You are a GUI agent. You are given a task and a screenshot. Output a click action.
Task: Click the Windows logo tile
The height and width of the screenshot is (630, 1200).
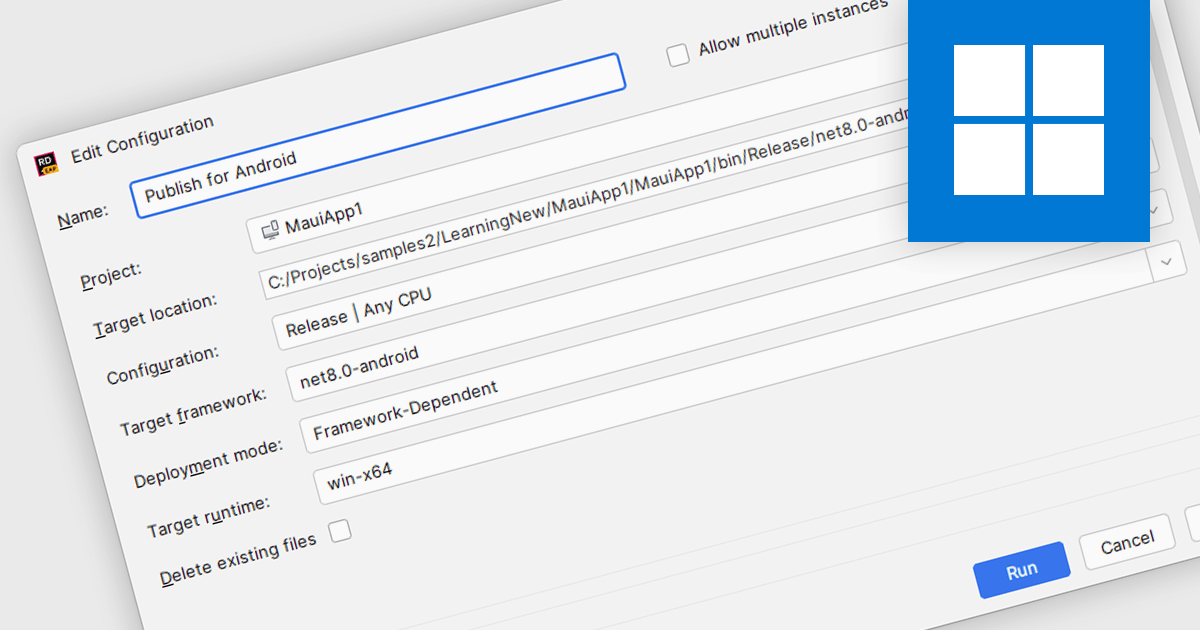tap(1029, 120)
